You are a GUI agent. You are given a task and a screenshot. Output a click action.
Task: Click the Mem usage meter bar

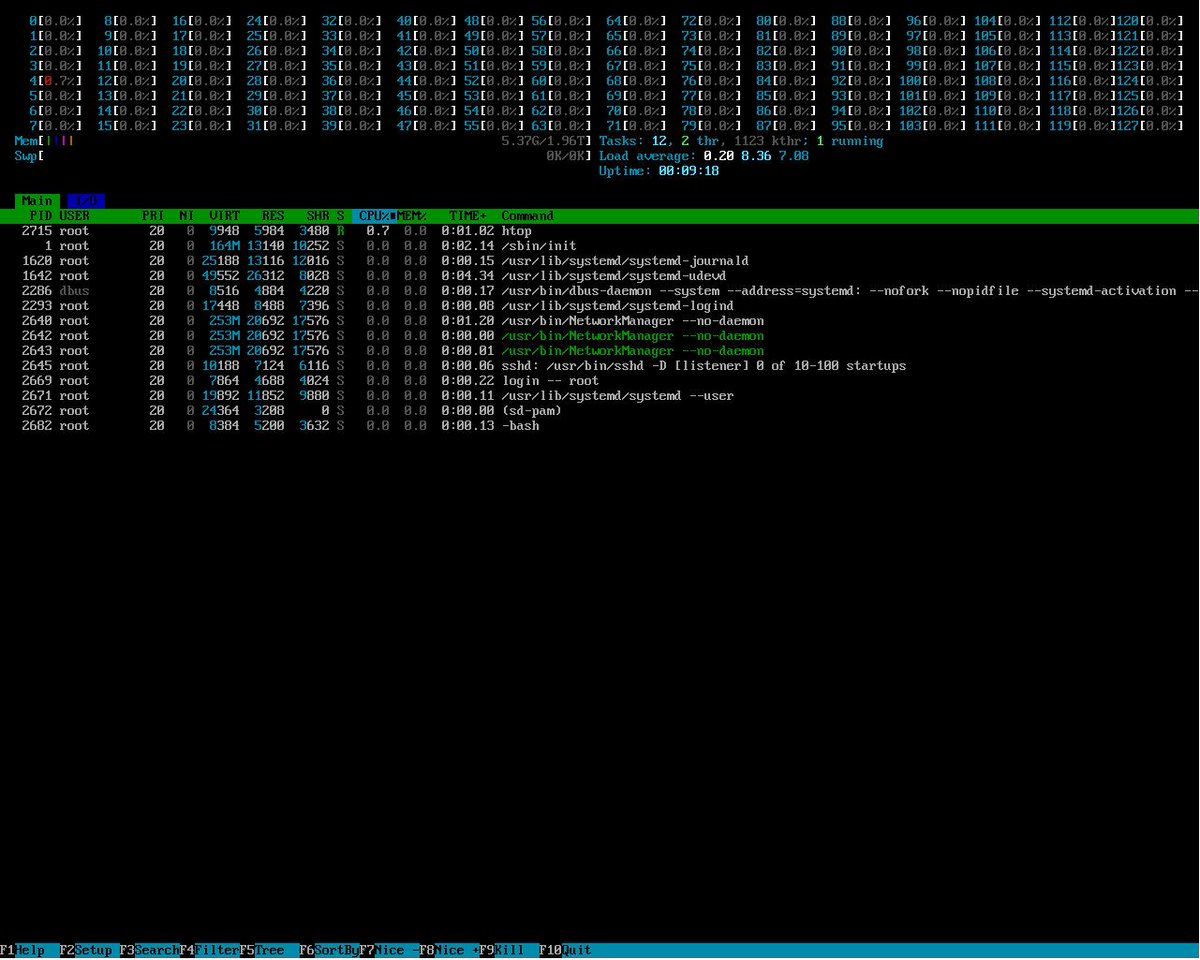pos(304,141)
